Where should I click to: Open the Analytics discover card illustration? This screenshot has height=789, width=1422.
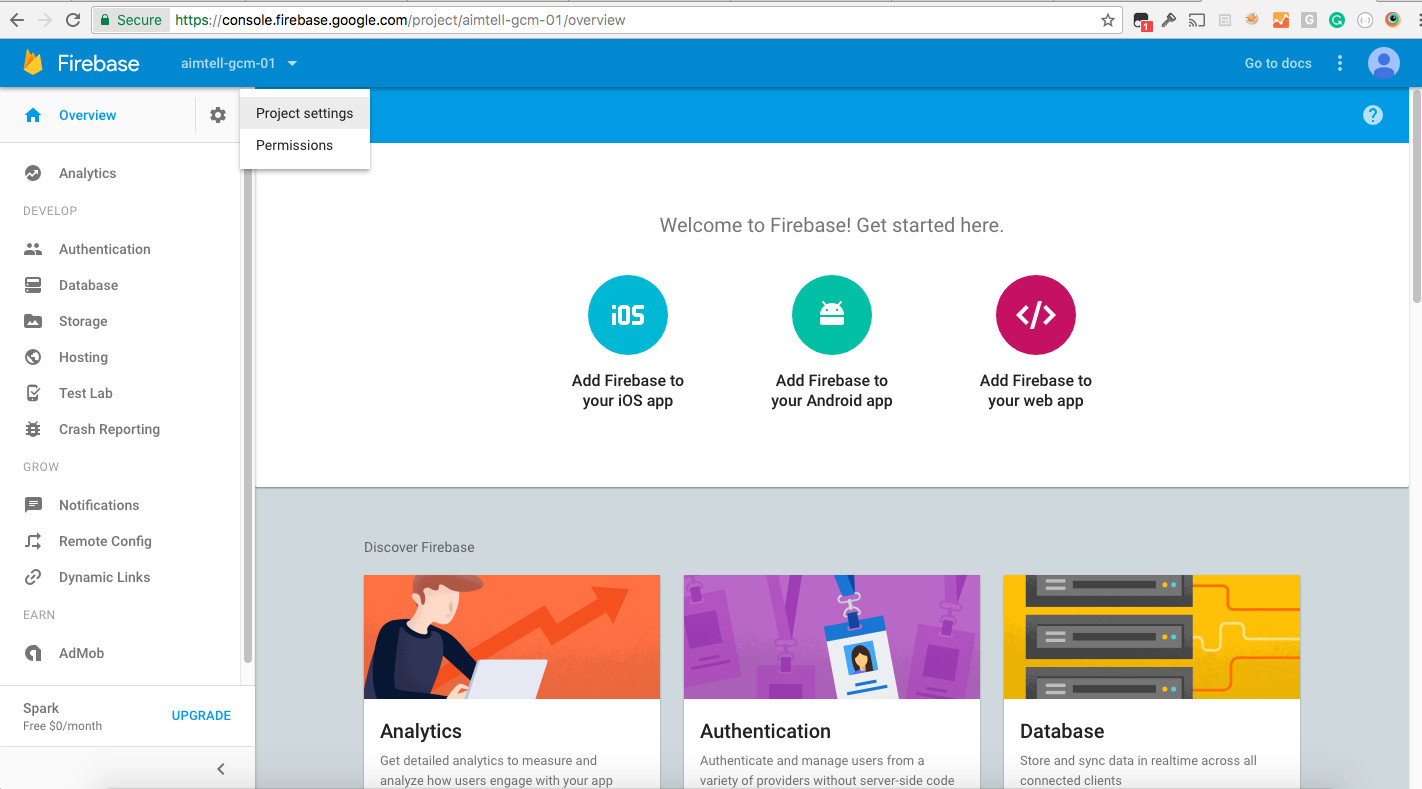[512, 637]
